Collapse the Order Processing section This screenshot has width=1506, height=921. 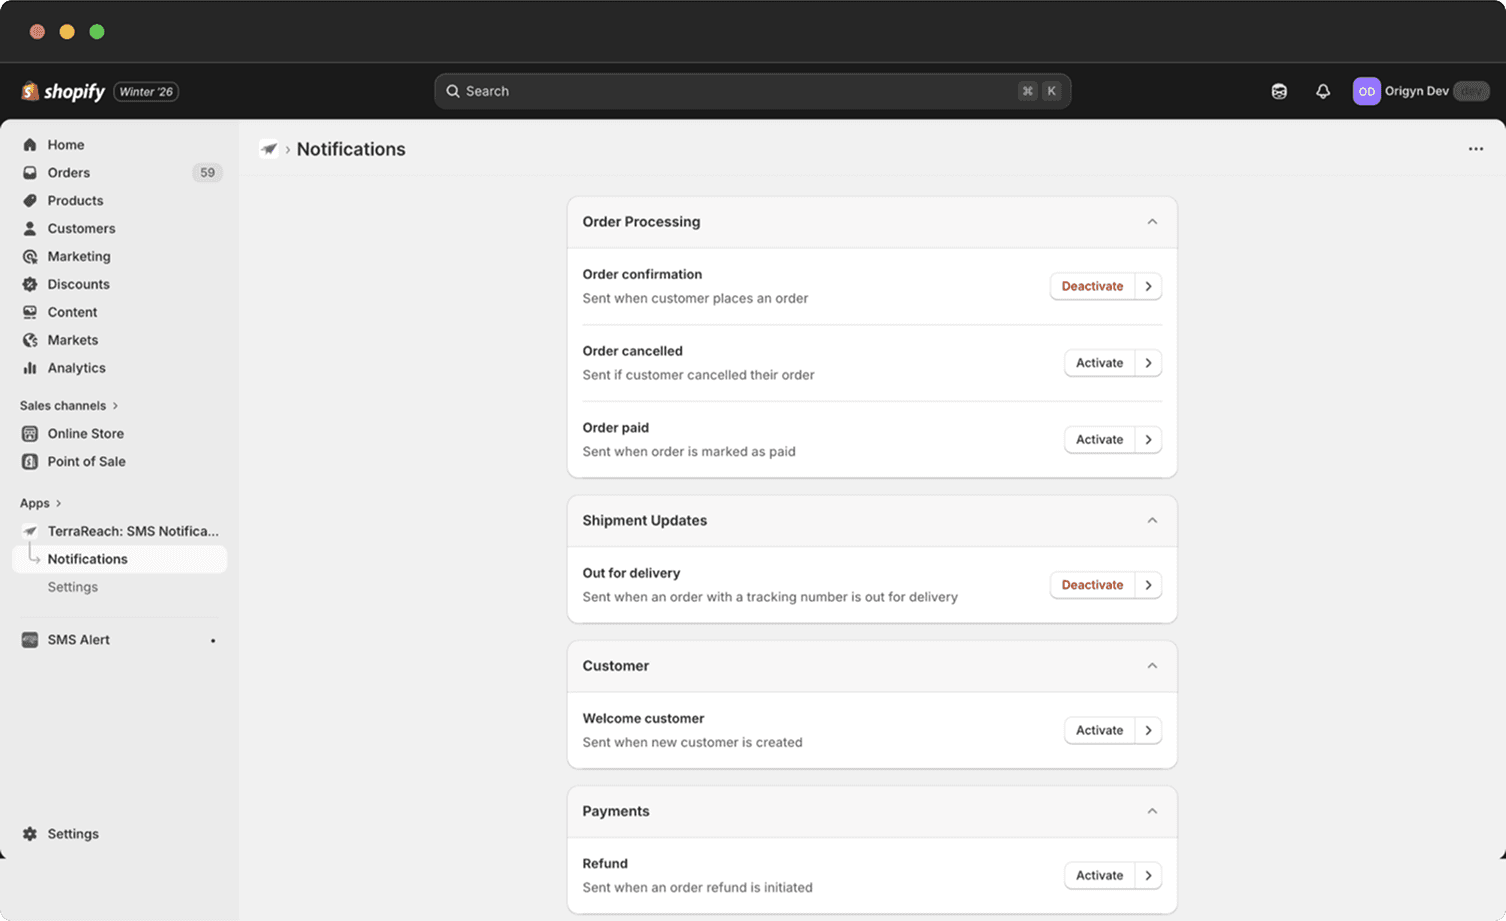click(1152, 221)
